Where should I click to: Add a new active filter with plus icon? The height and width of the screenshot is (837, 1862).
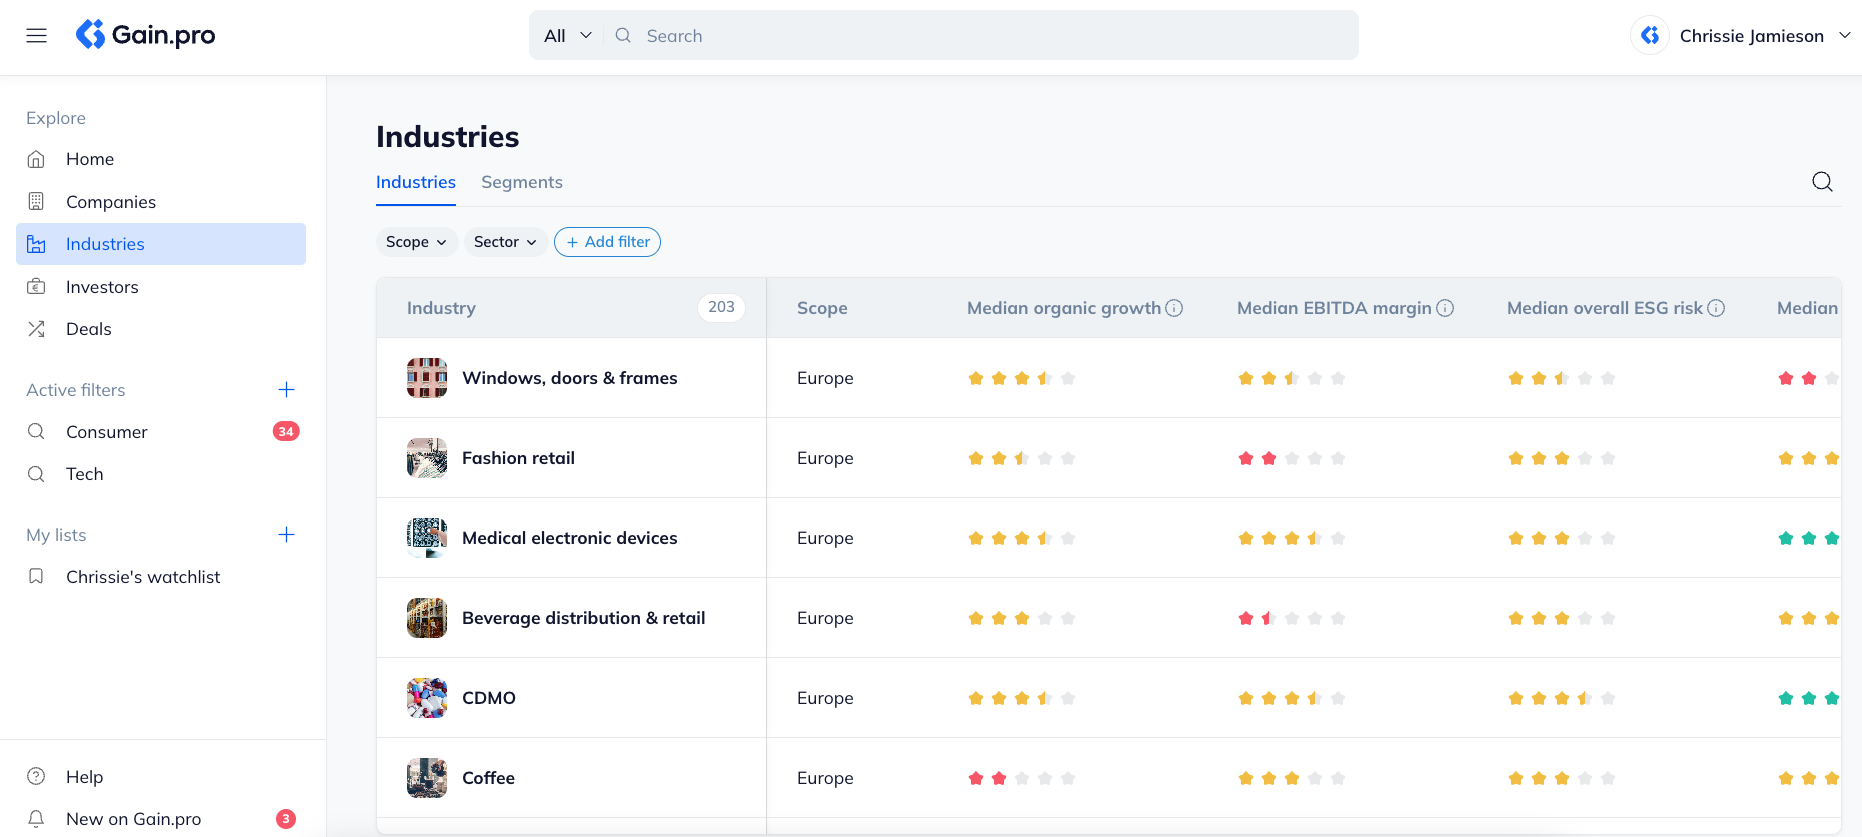(286, 390)
